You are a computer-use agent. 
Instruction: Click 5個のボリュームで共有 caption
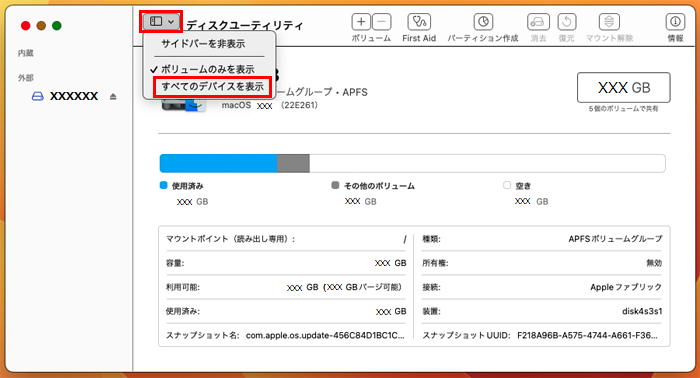[623, 109]
